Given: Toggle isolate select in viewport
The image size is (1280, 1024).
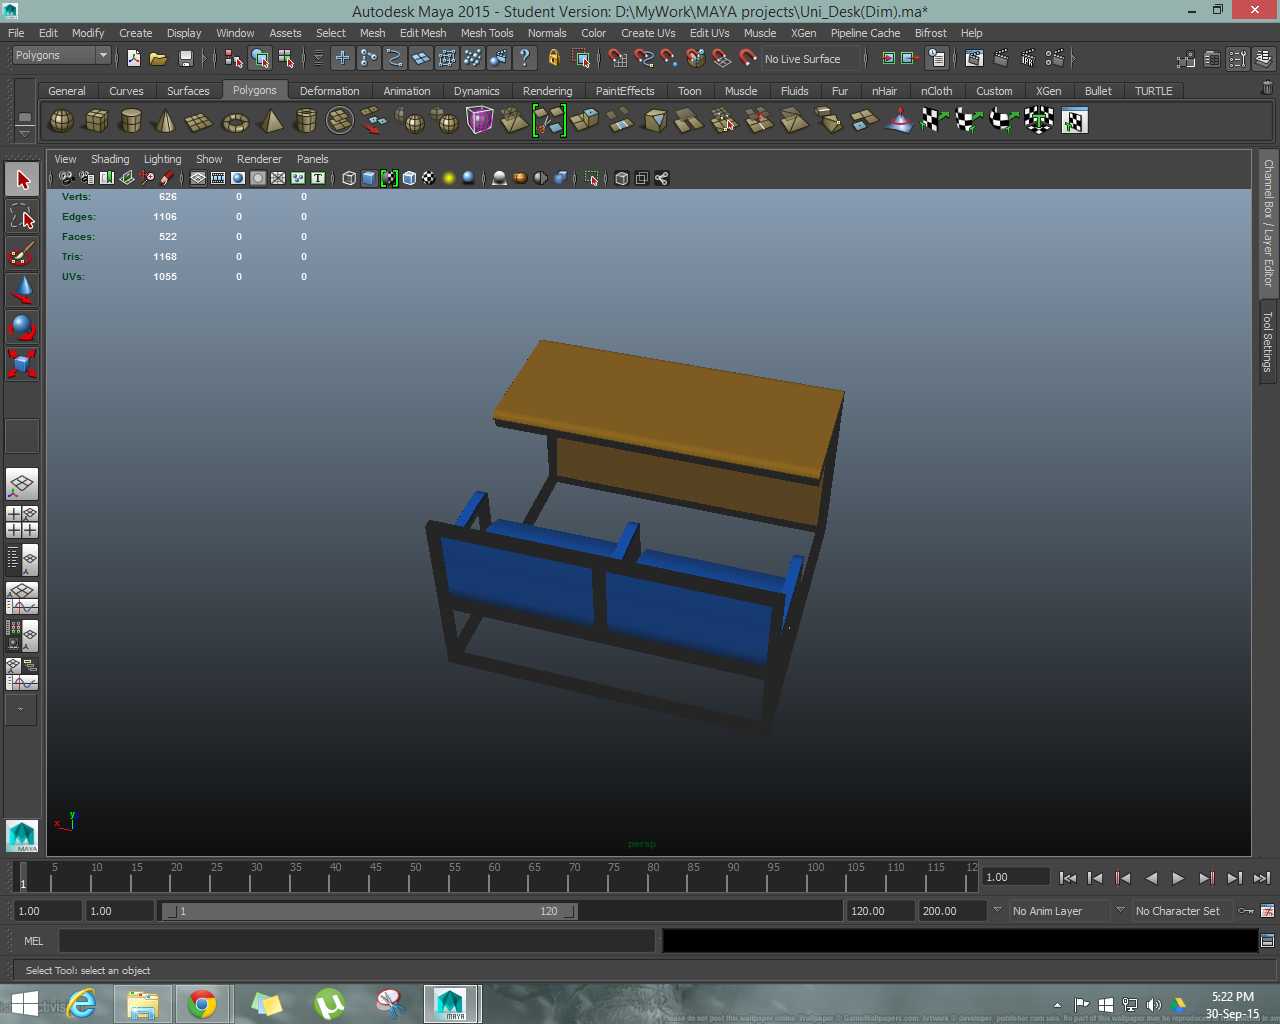Looking at the screenshot, I should tap(592, 178).
